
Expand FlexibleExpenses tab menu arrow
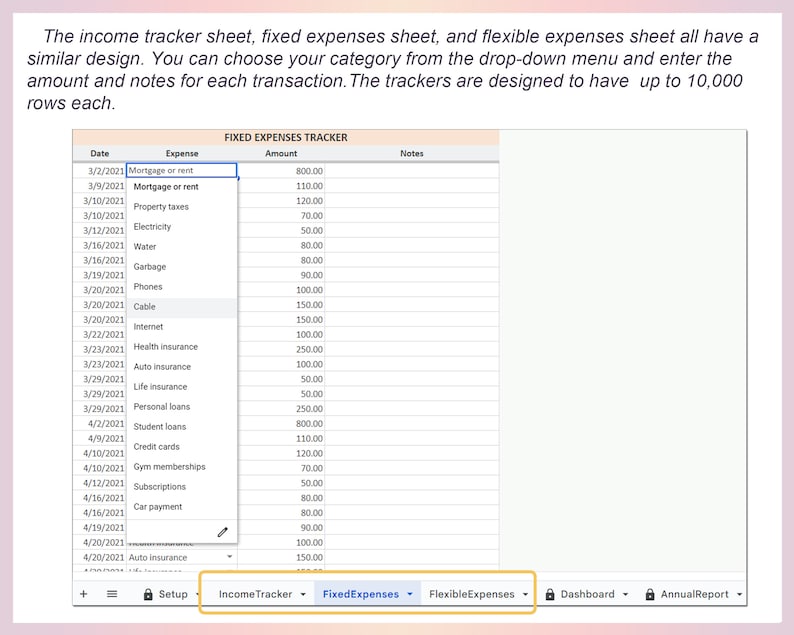point(525,594)
